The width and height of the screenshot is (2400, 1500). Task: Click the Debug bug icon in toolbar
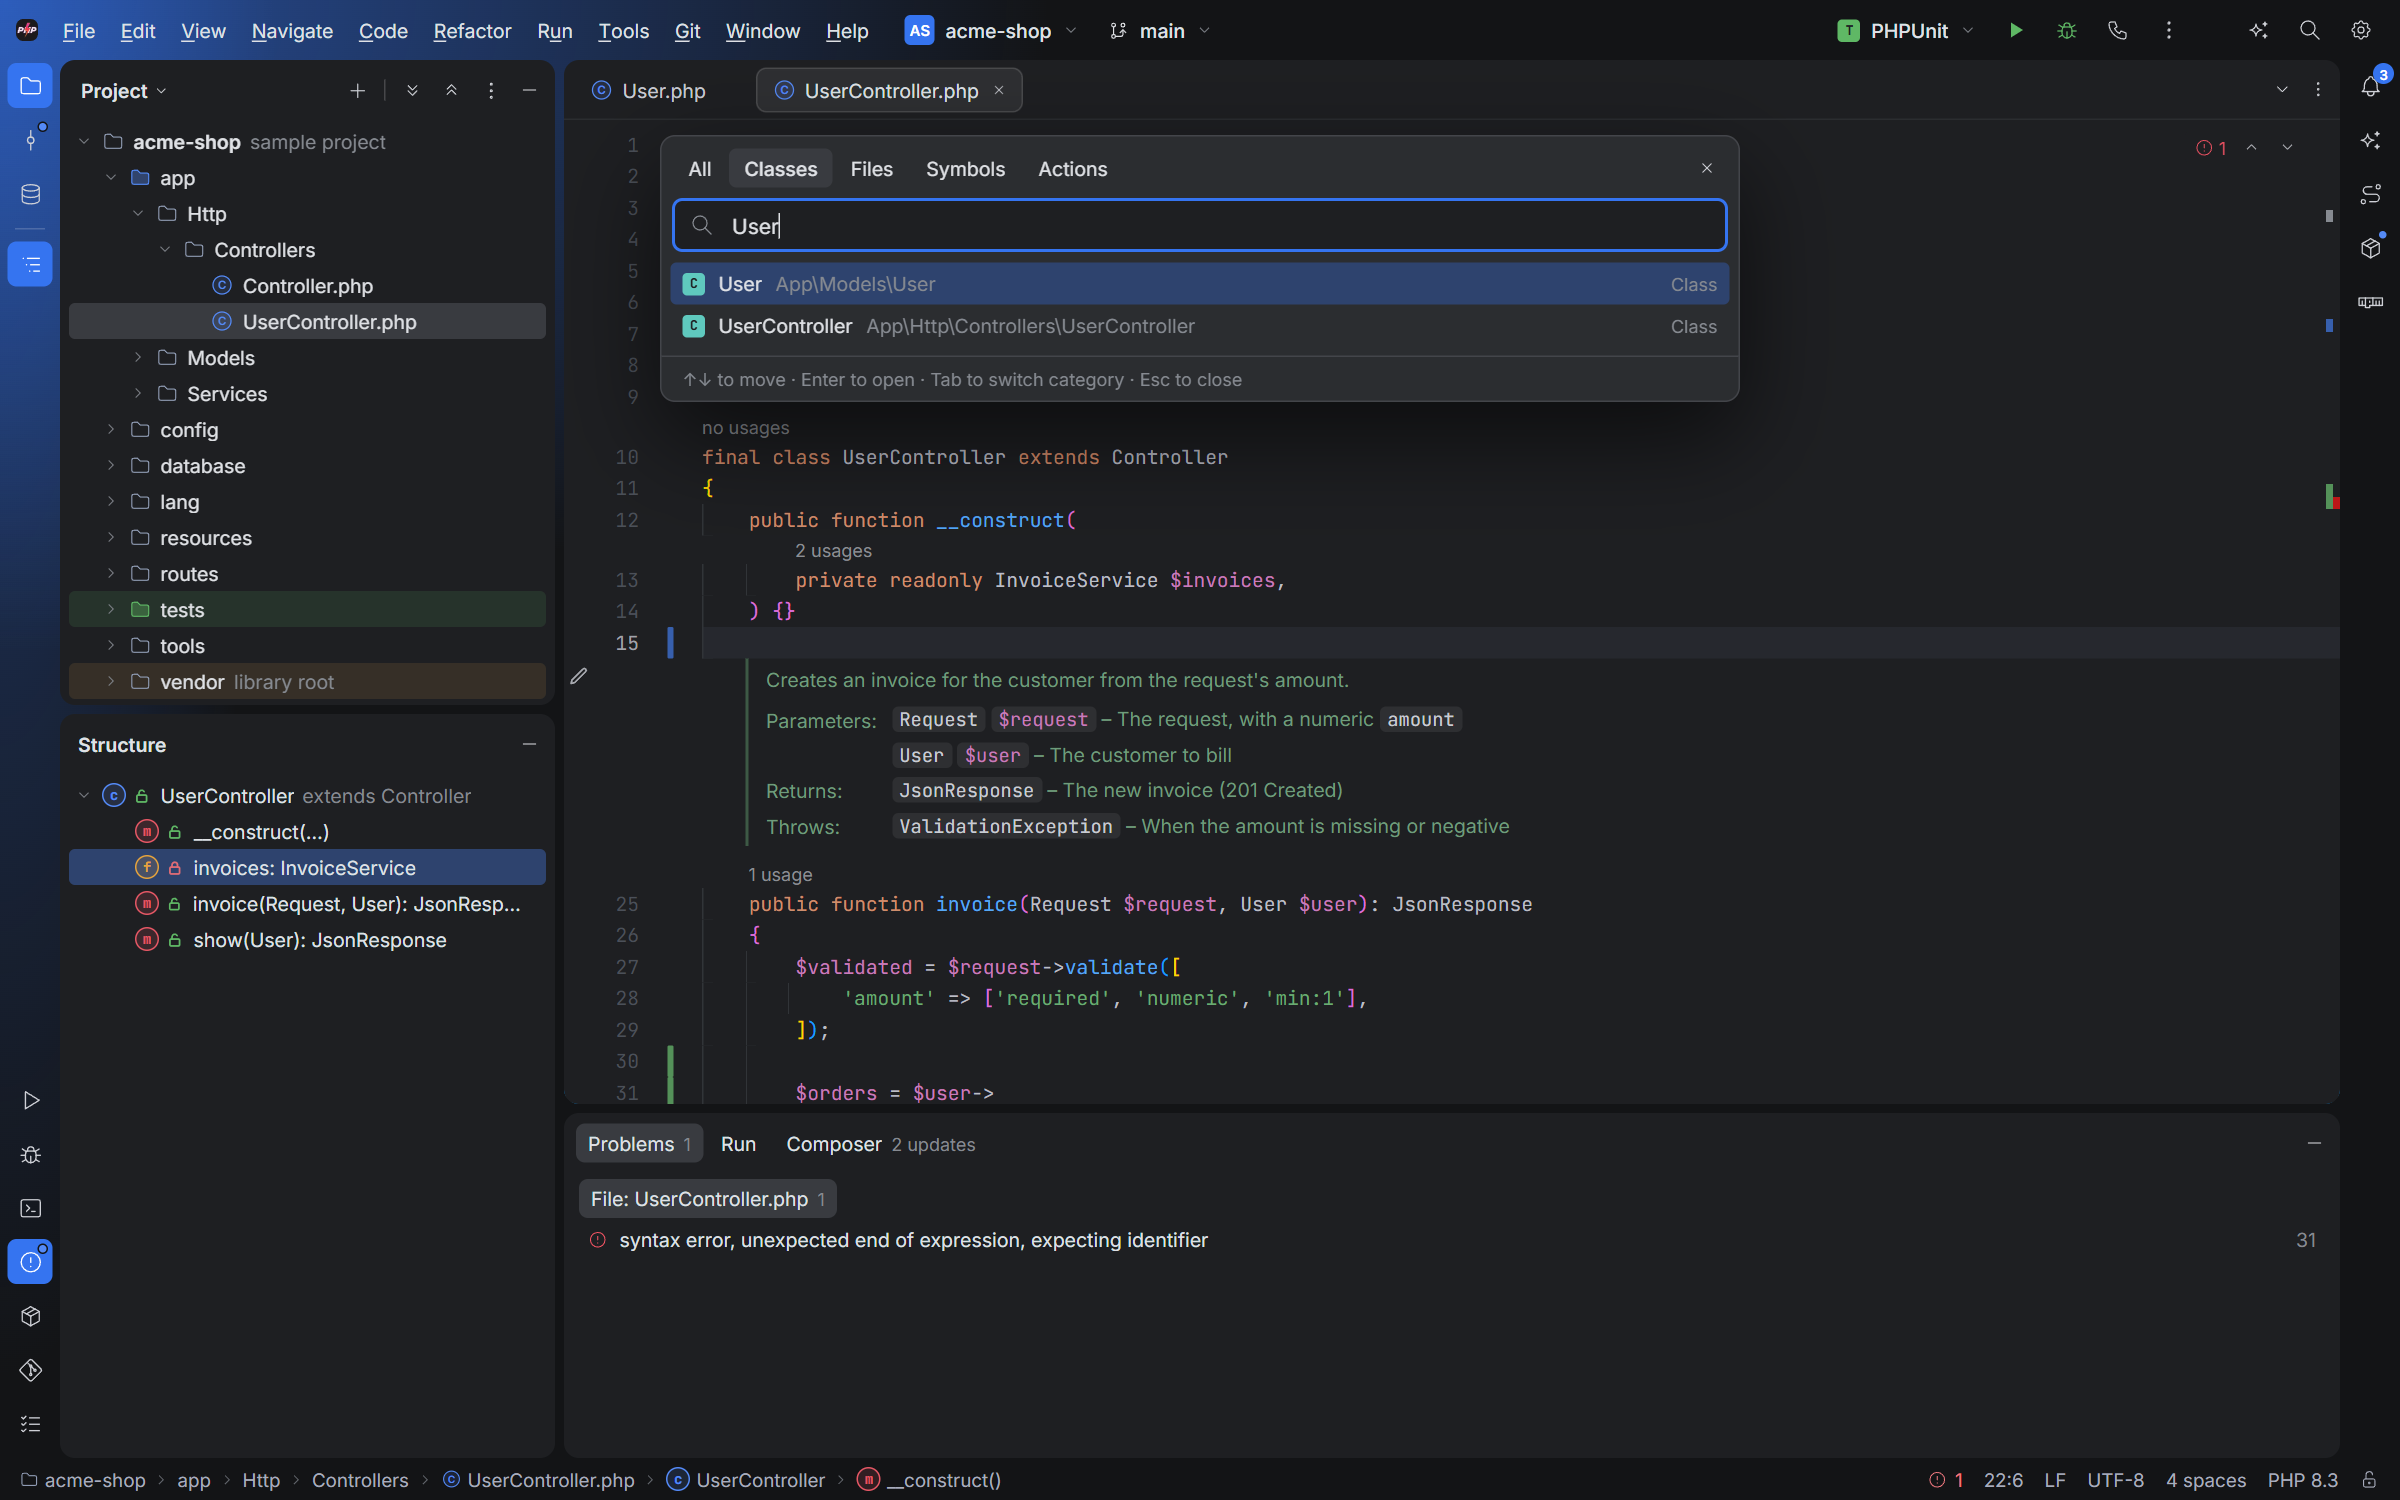point(2067,31)
